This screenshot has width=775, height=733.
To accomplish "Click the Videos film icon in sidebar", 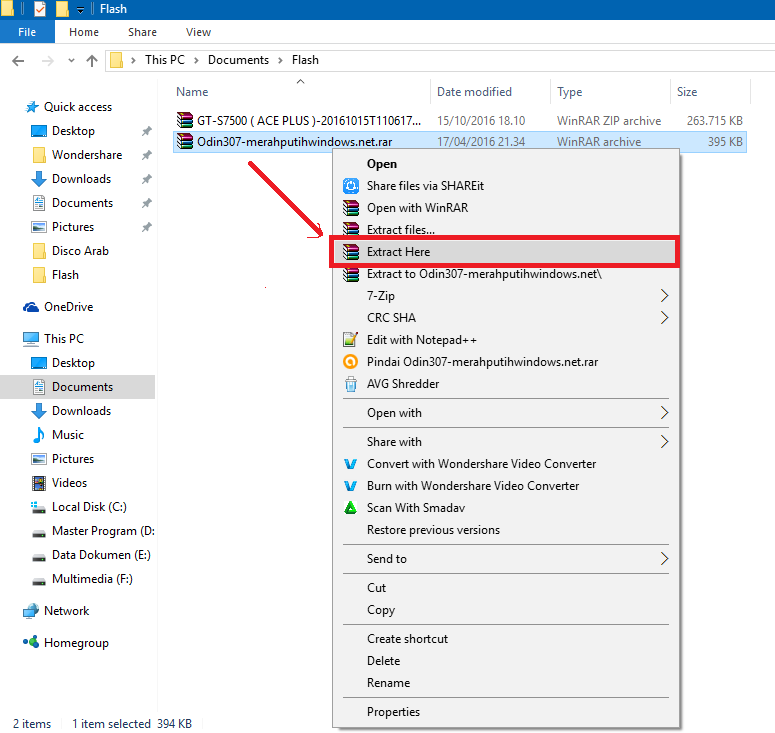I will (x=39, y=483).
